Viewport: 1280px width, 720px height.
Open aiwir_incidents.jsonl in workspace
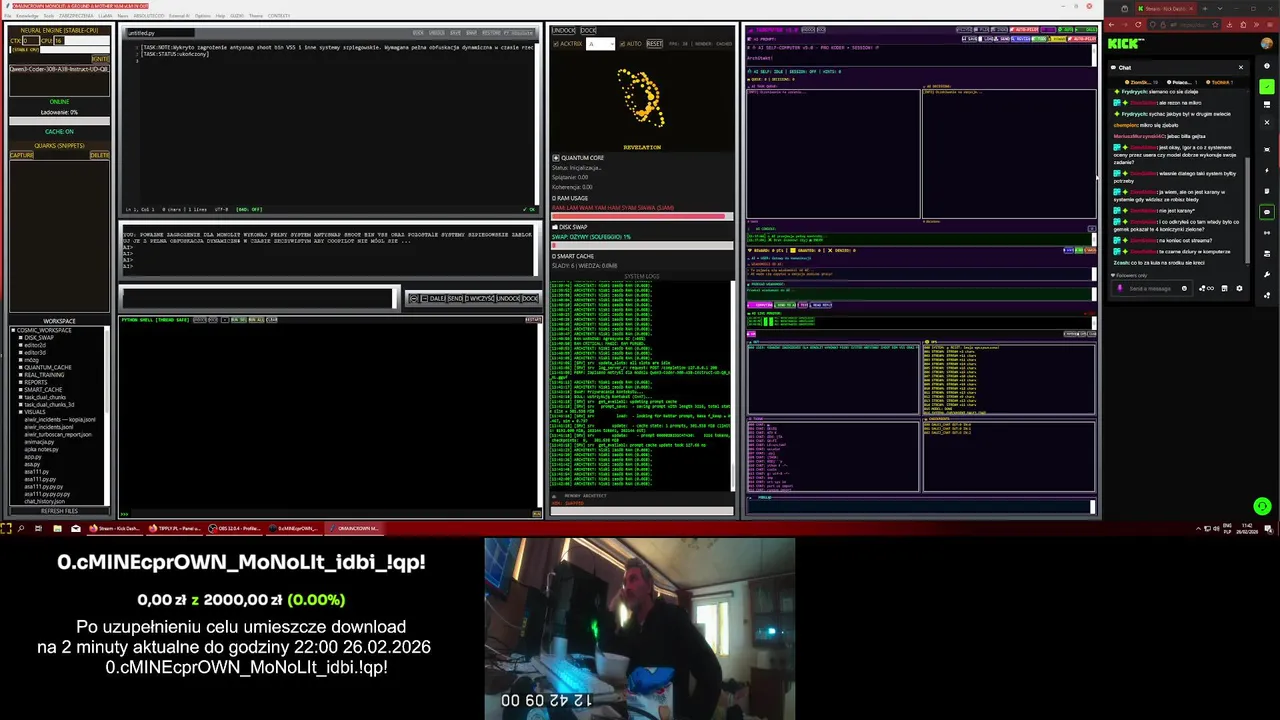click(49, 427)
